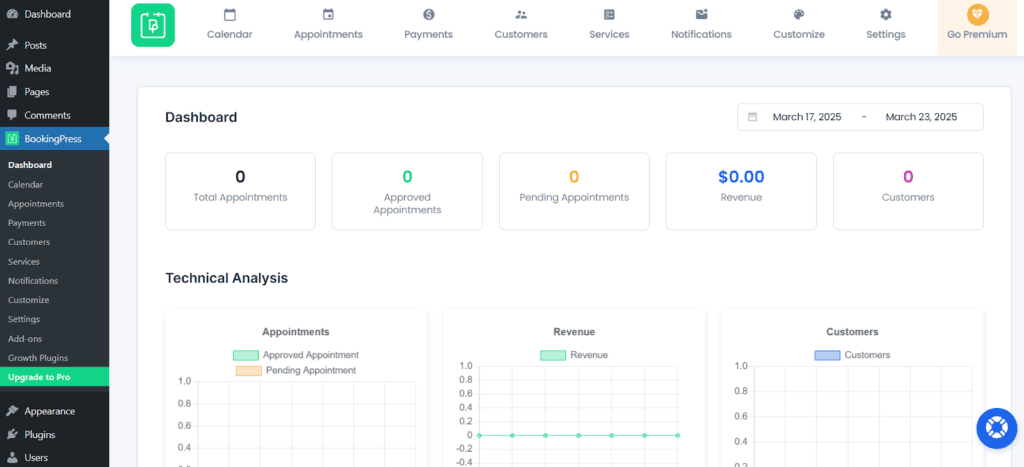Click the $0.00 Revenue summary card
1024x467 pixels.
click(x=741, y=191)
